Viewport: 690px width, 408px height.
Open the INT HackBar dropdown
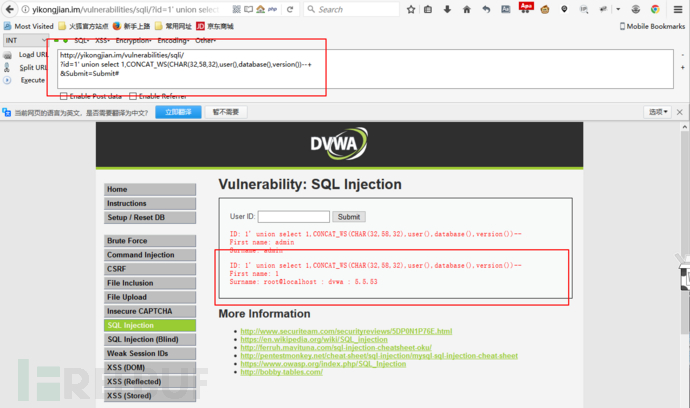(26, 40)
